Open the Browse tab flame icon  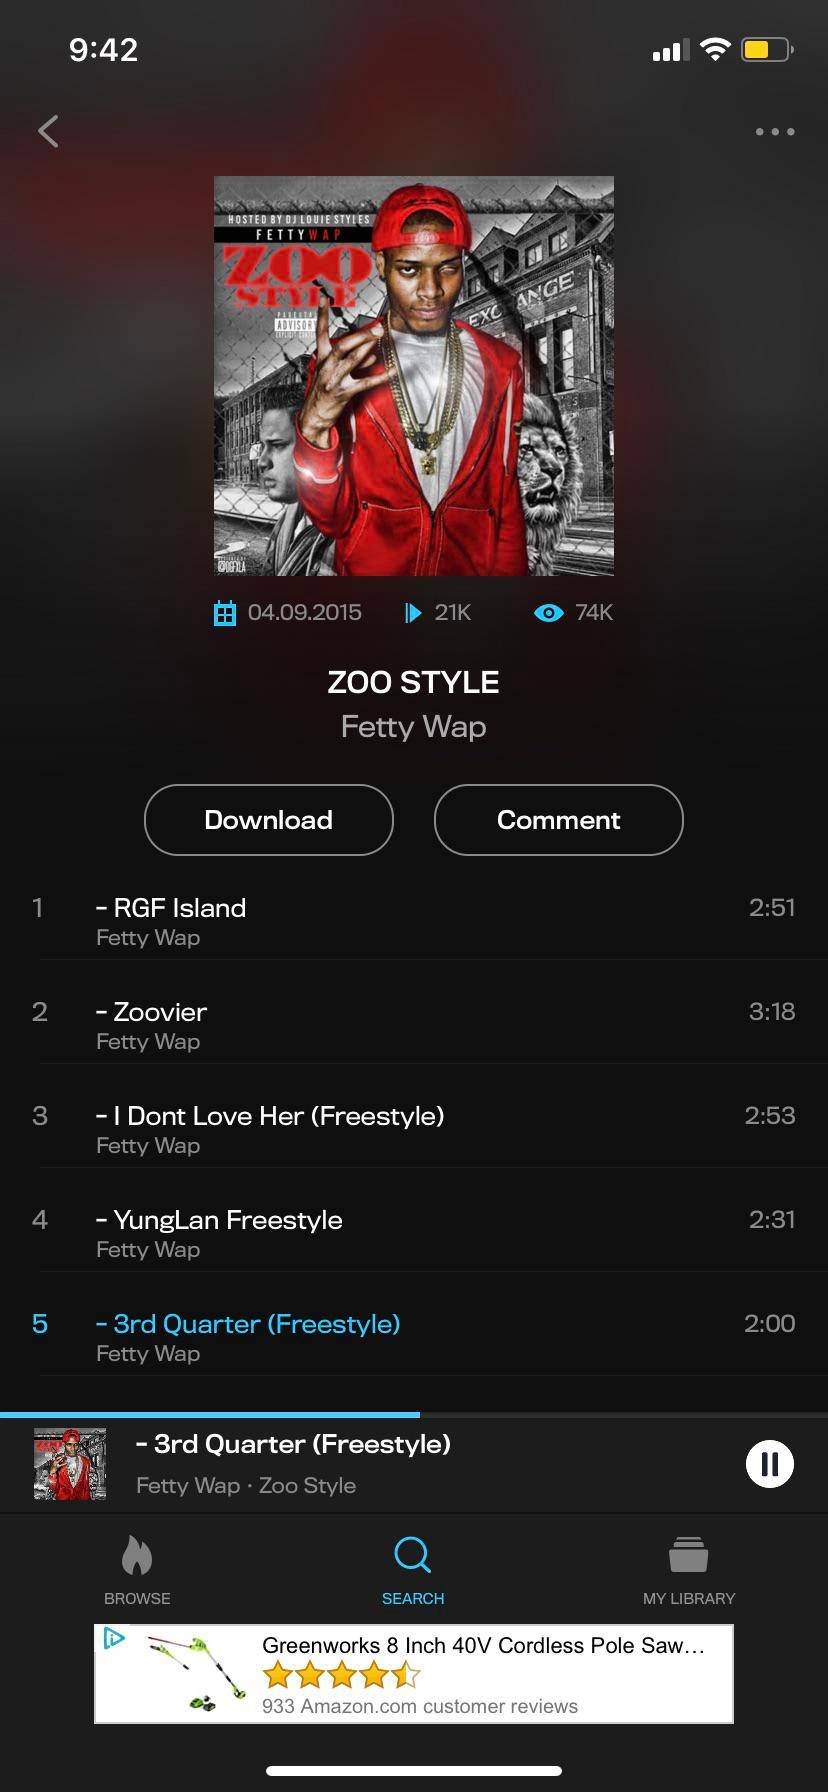(x=137, y=1555)
